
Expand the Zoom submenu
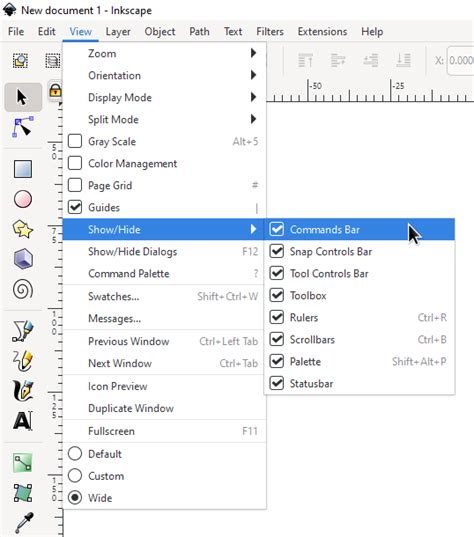coord(164,53)
